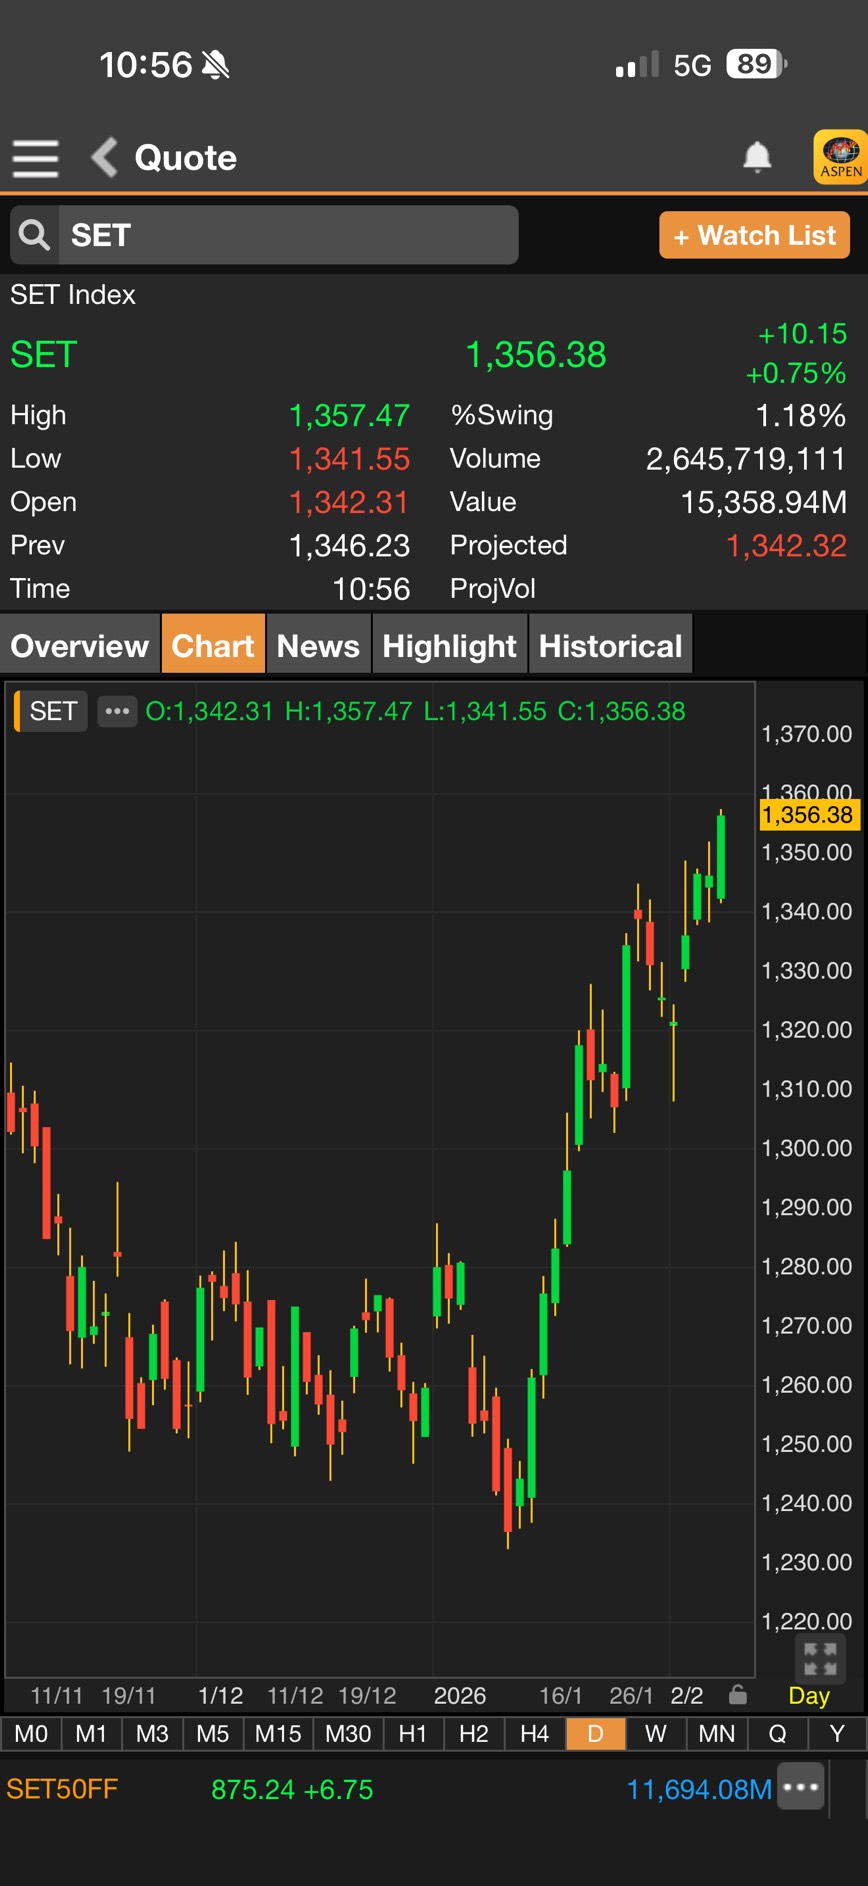Image resolution: width=868 pixels, height=1886 pixels.
Task: Tap the SET symbol search field
Action: (x=288, y=235)
